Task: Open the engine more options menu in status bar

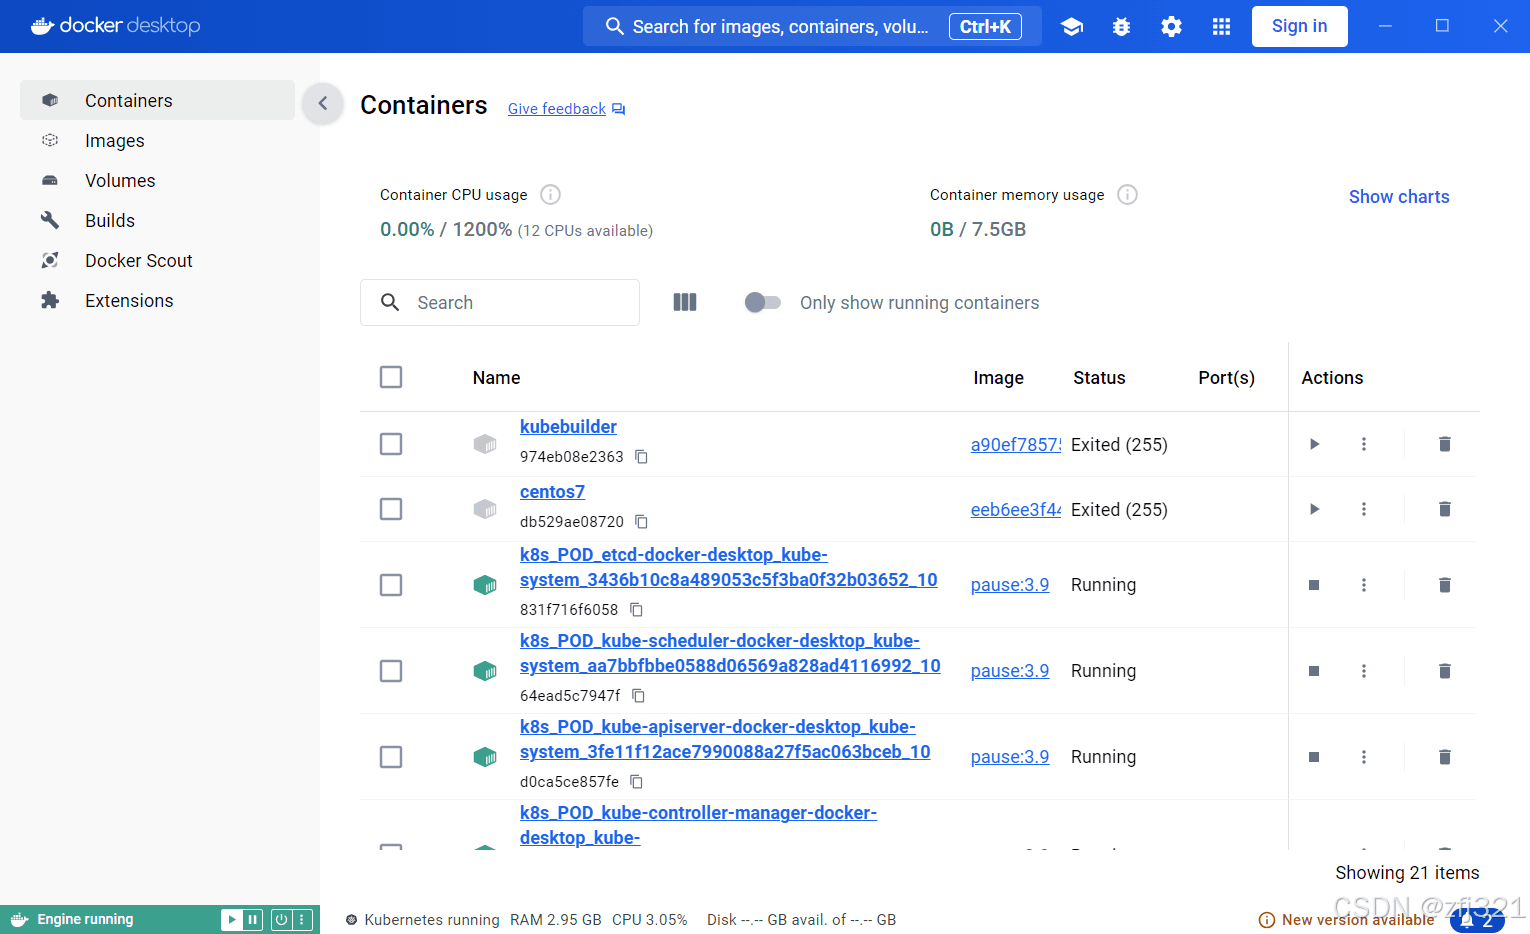Action: click(x=302, y=919)
